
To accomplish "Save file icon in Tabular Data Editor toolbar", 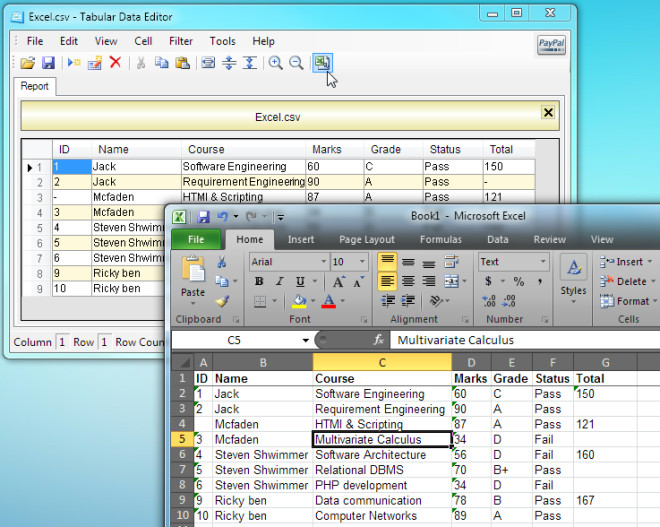I will pos(48,63).
